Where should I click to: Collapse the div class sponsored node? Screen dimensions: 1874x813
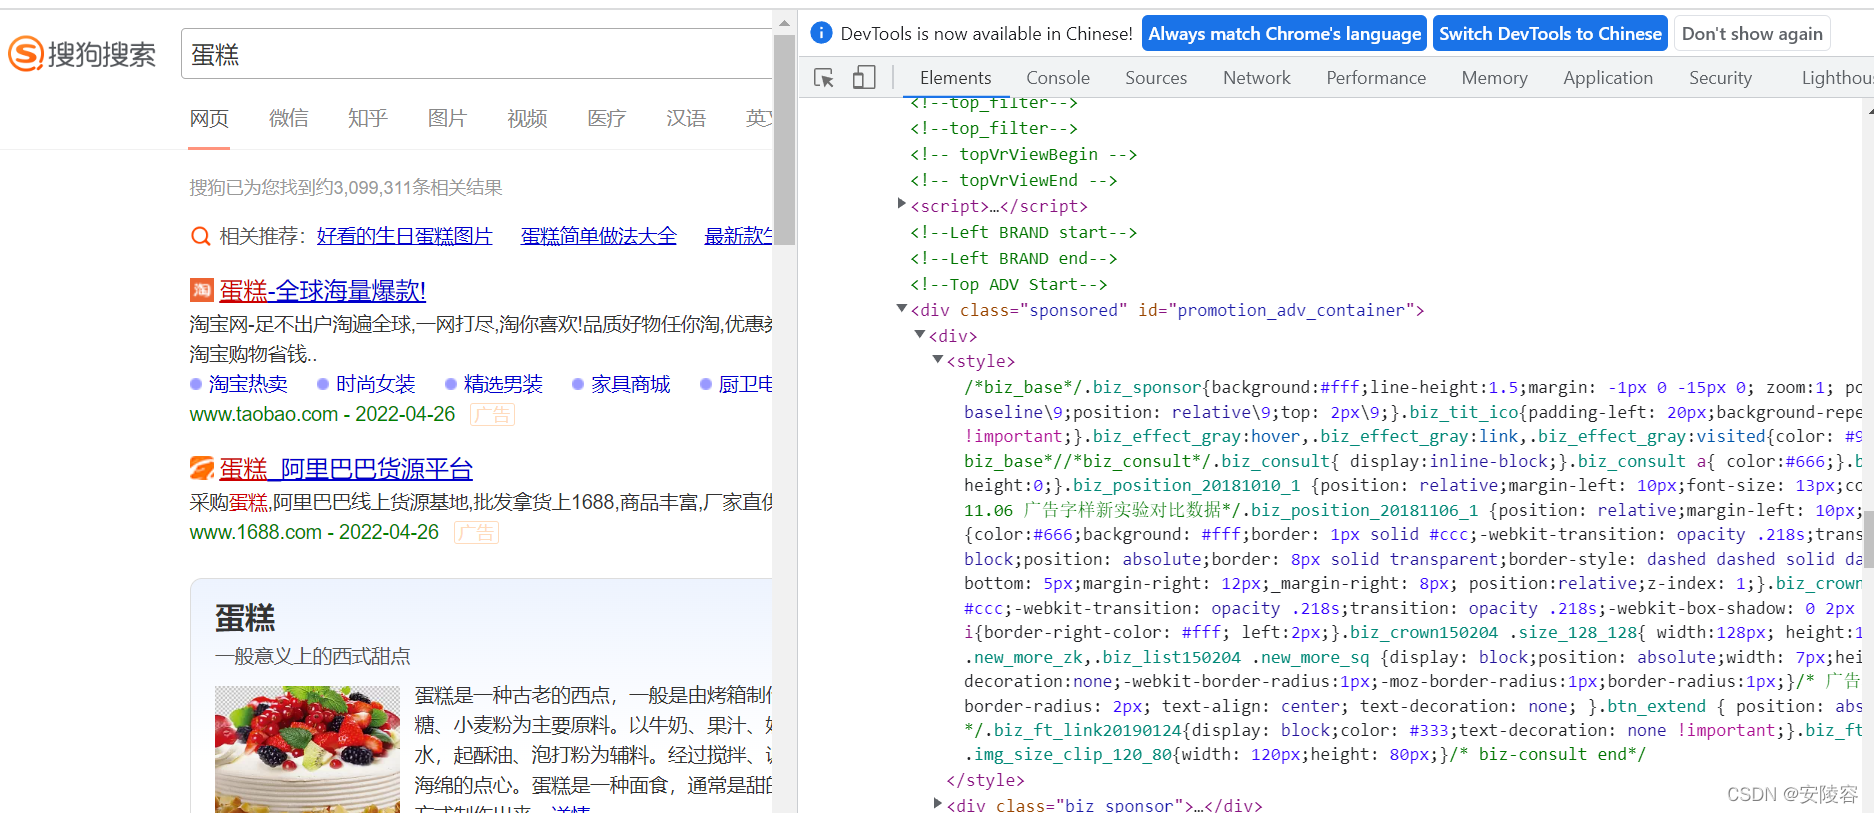(902, 309)
